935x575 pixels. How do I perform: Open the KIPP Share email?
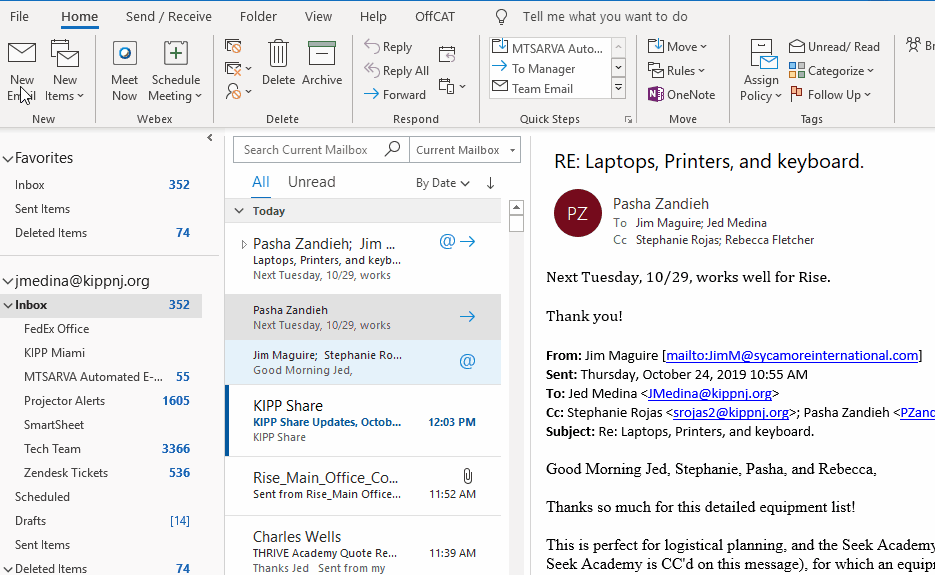pos(363,421)
